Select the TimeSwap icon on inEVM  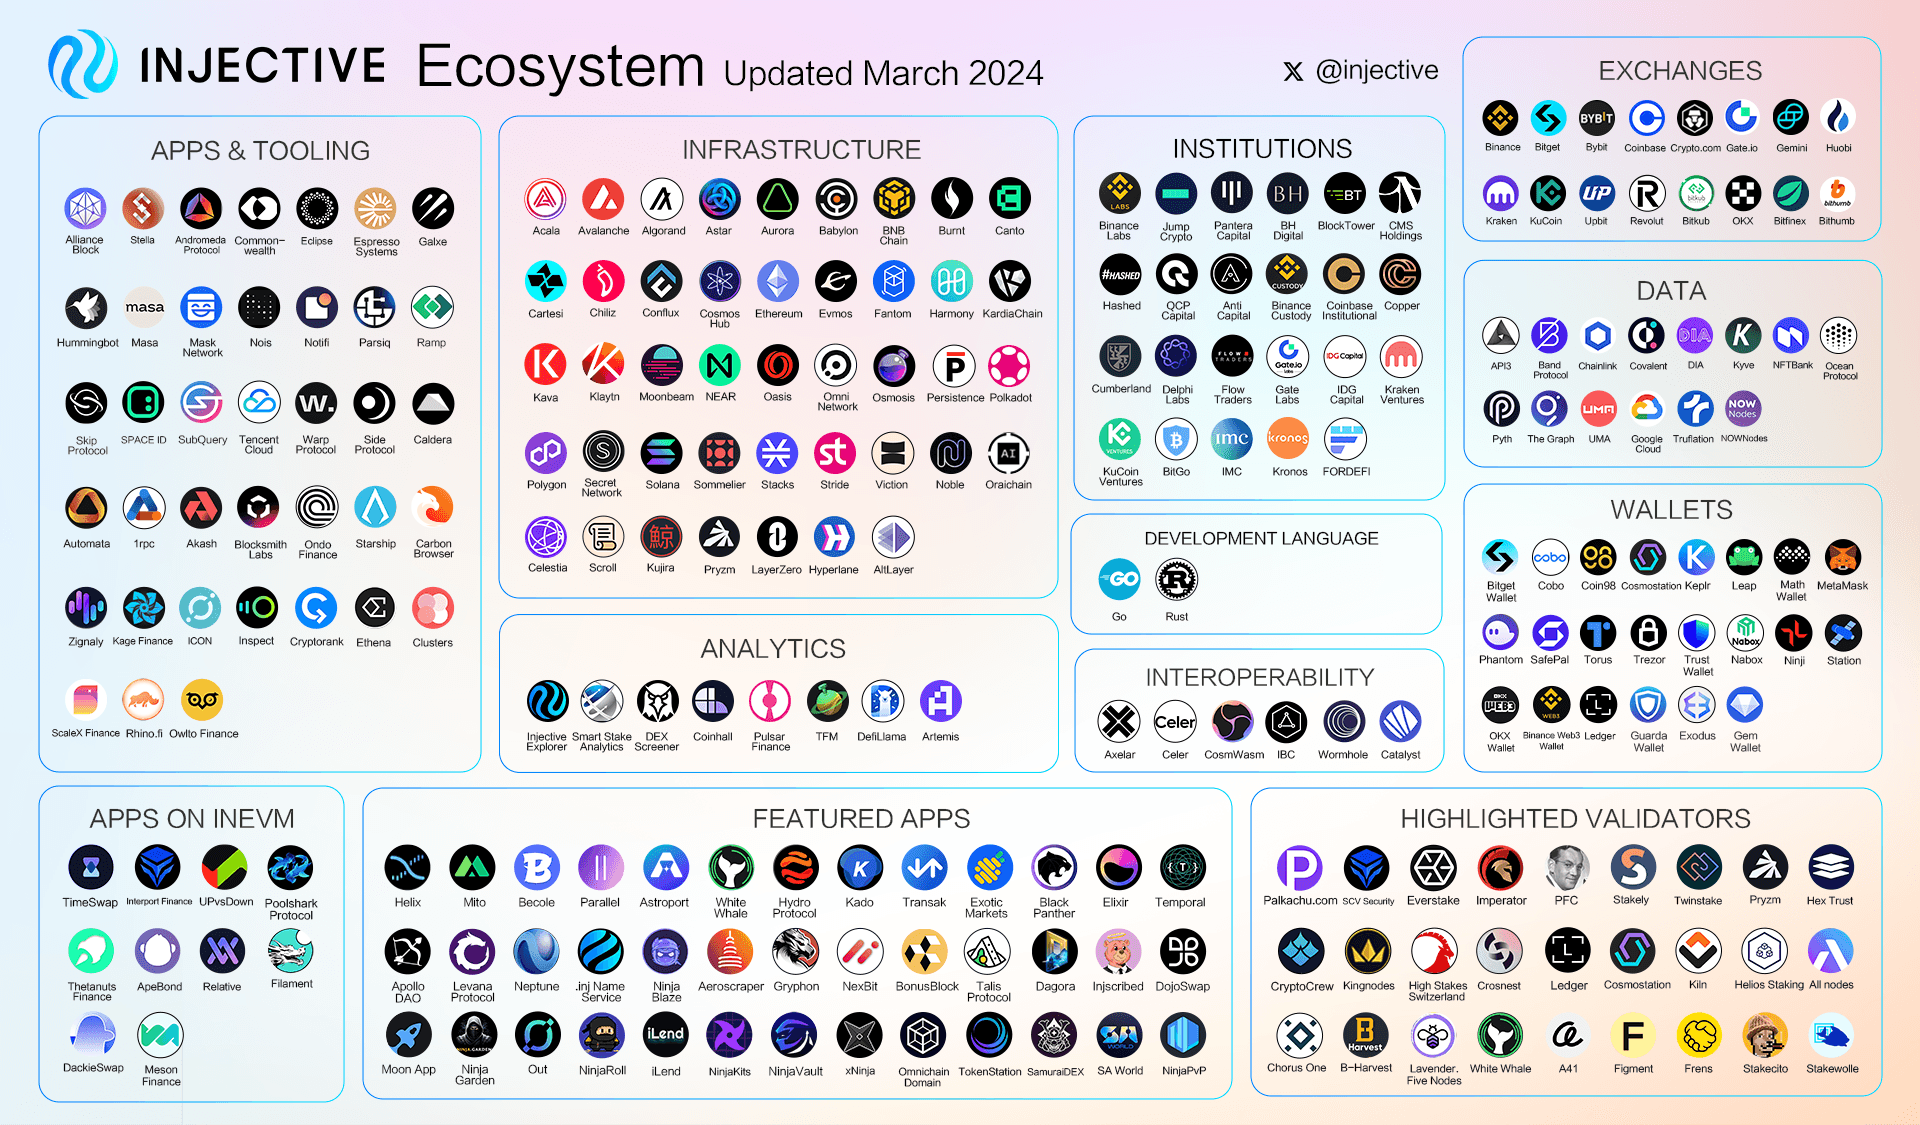91,868
